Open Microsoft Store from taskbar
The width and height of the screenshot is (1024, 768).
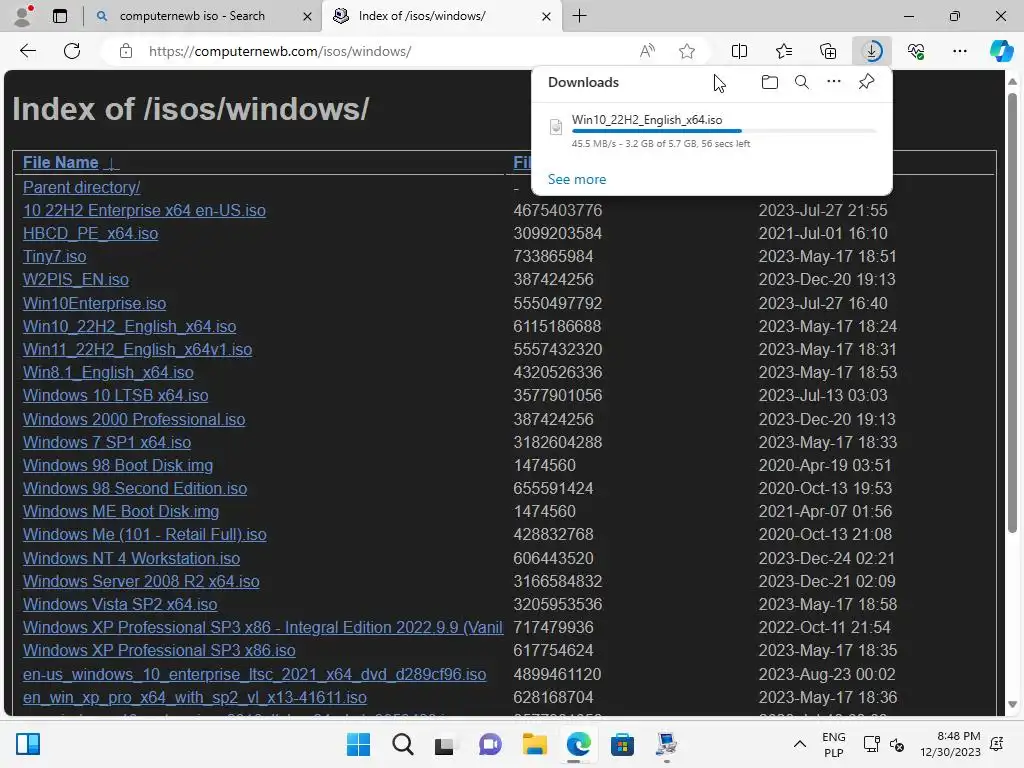[622, 744]
